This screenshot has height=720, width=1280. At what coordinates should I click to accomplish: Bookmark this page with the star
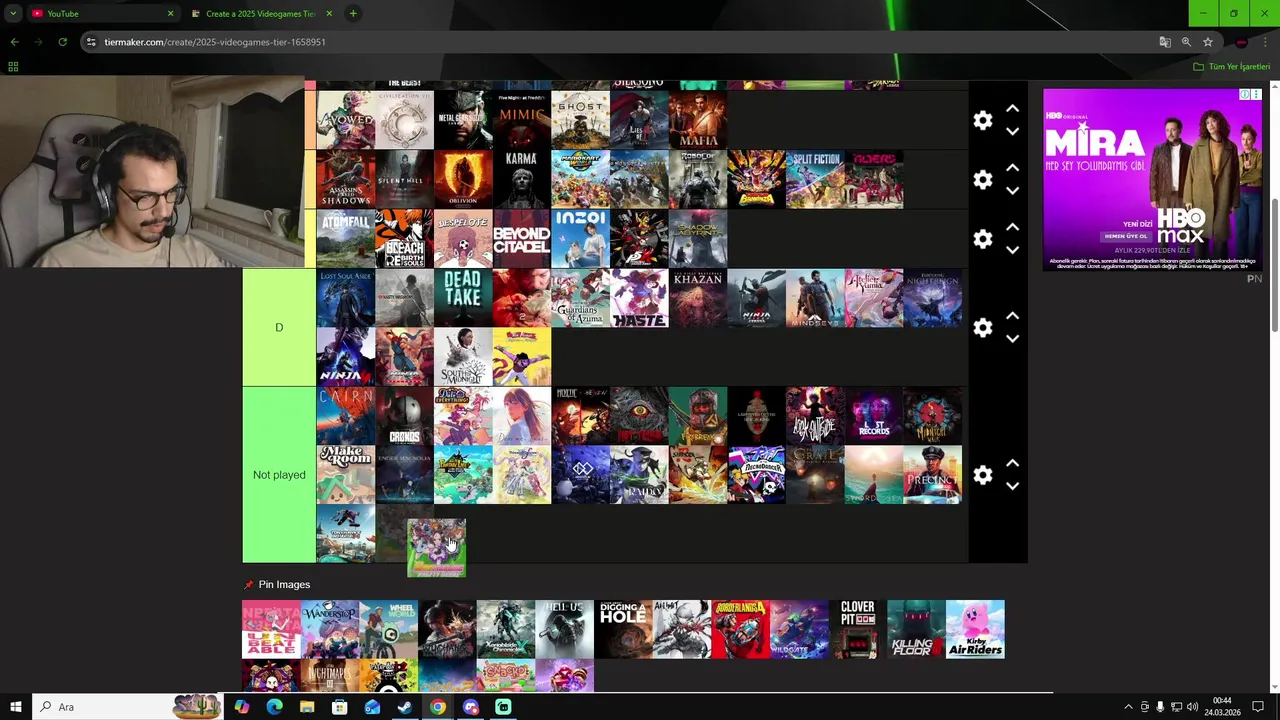click(1208, 42)
